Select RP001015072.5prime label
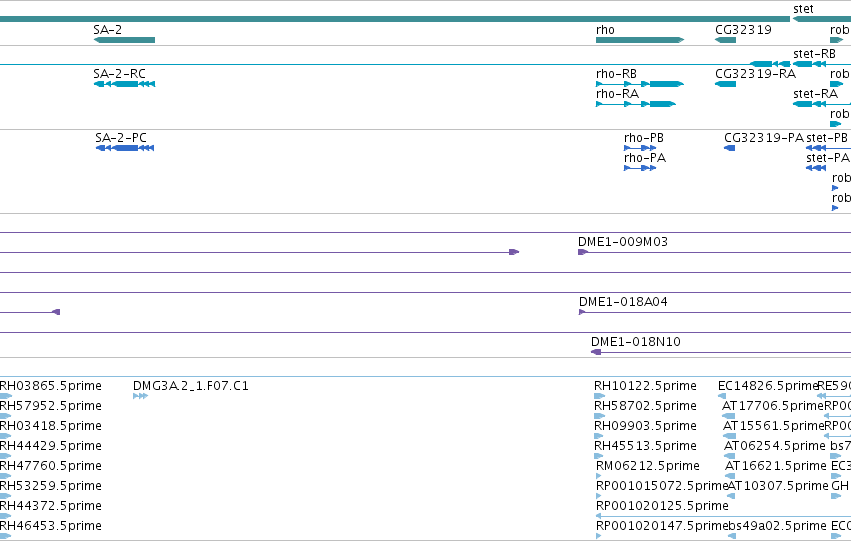 (x=662, y=486)
